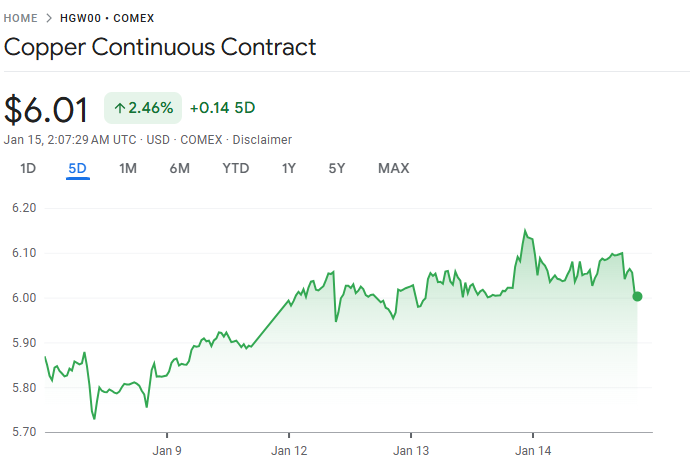Click the $6.01 current price

47,109
